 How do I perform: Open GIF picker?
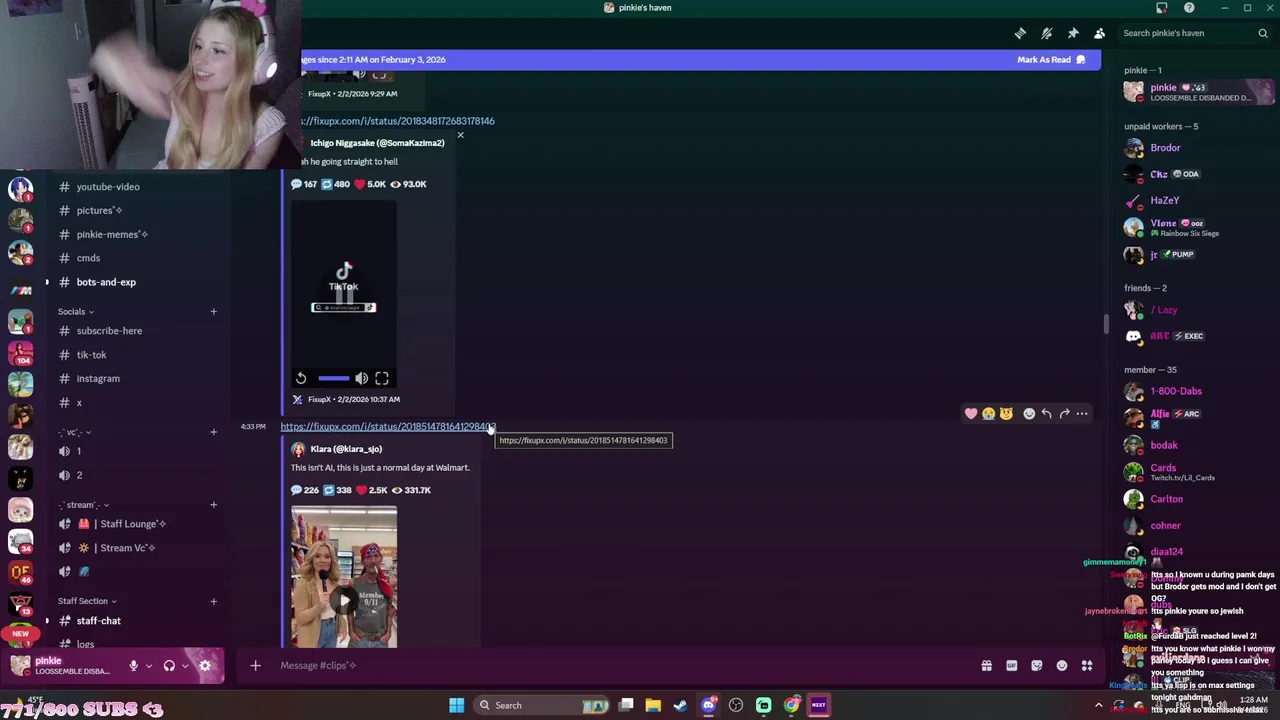[1011, 666]
